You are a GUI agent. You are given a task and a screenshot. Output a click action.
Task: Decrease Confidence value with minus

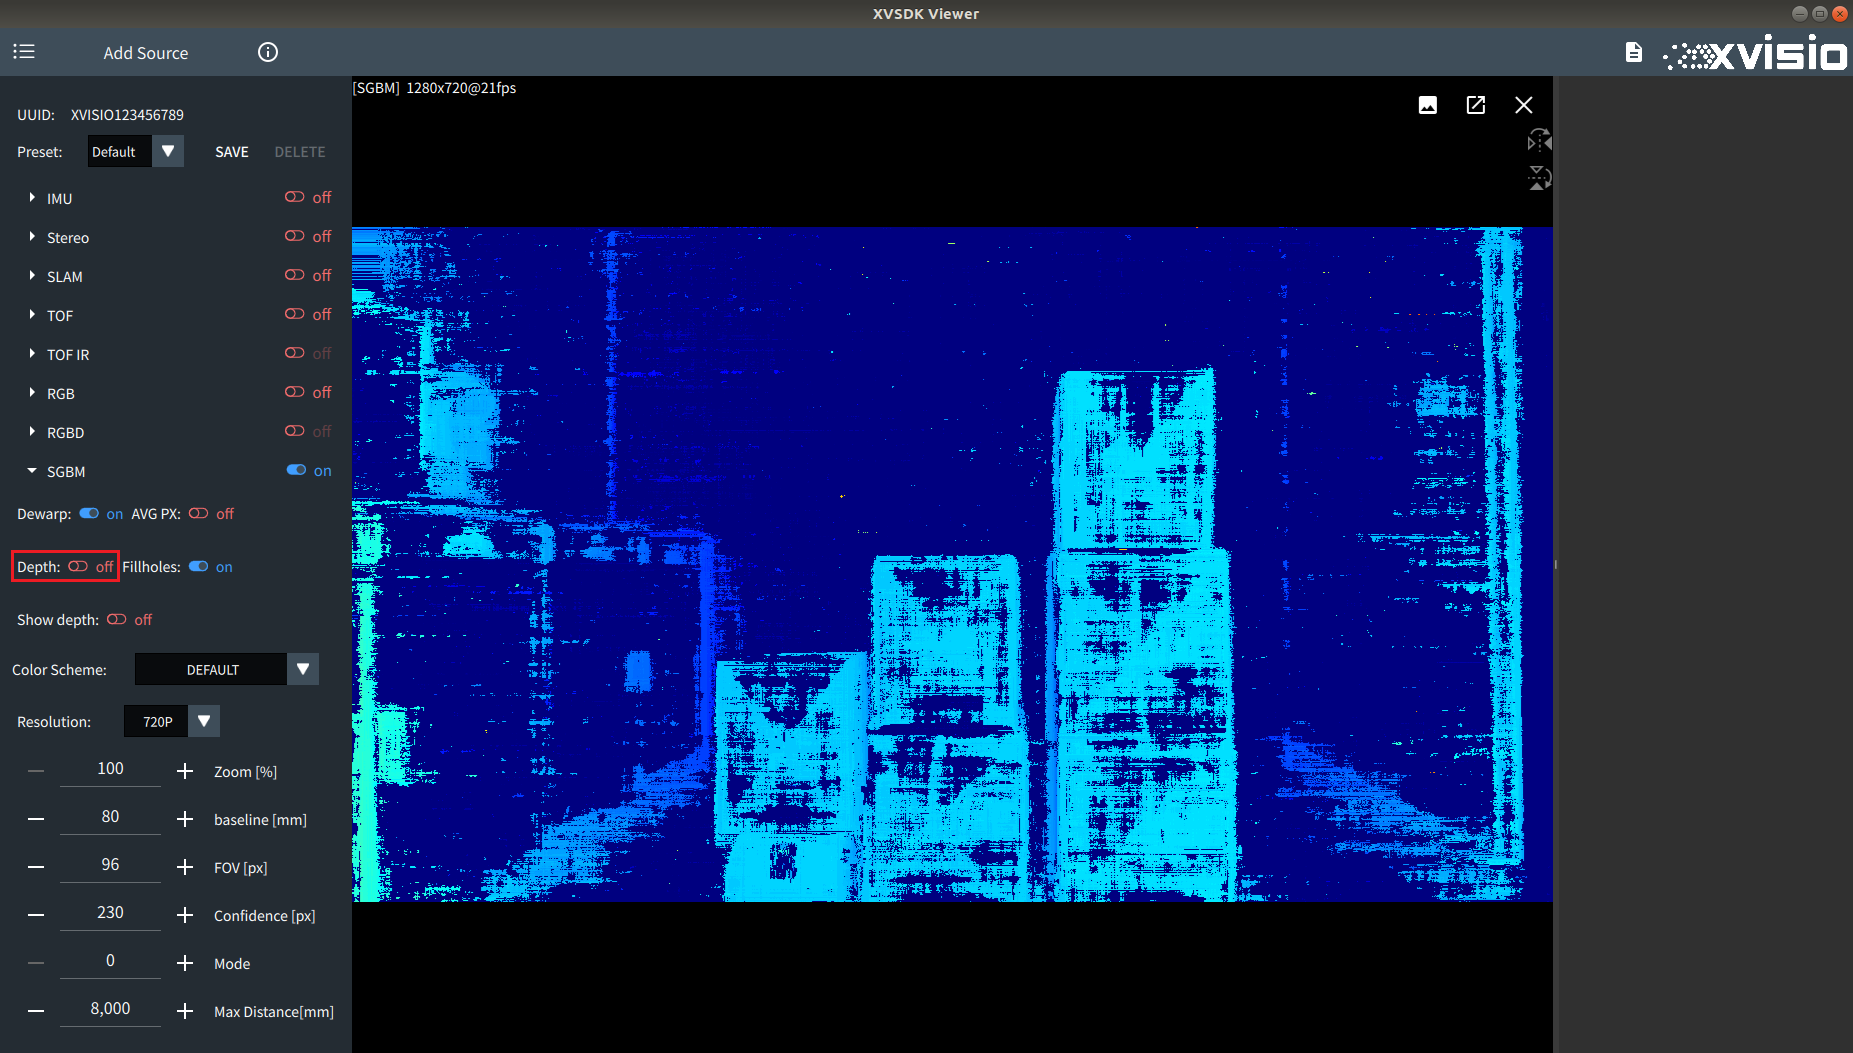click(36, 915)
